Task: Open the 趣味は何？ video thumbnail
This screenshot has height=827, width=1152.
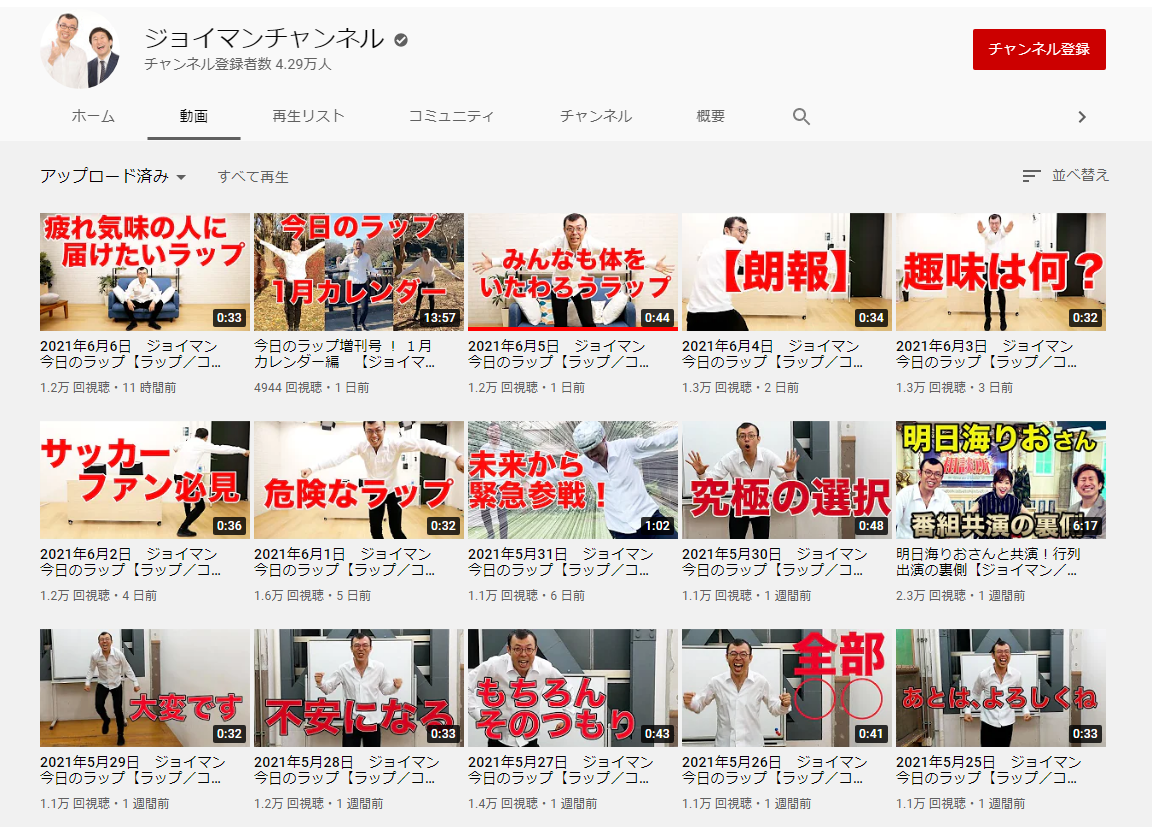Action: (x=1001, y=272)
